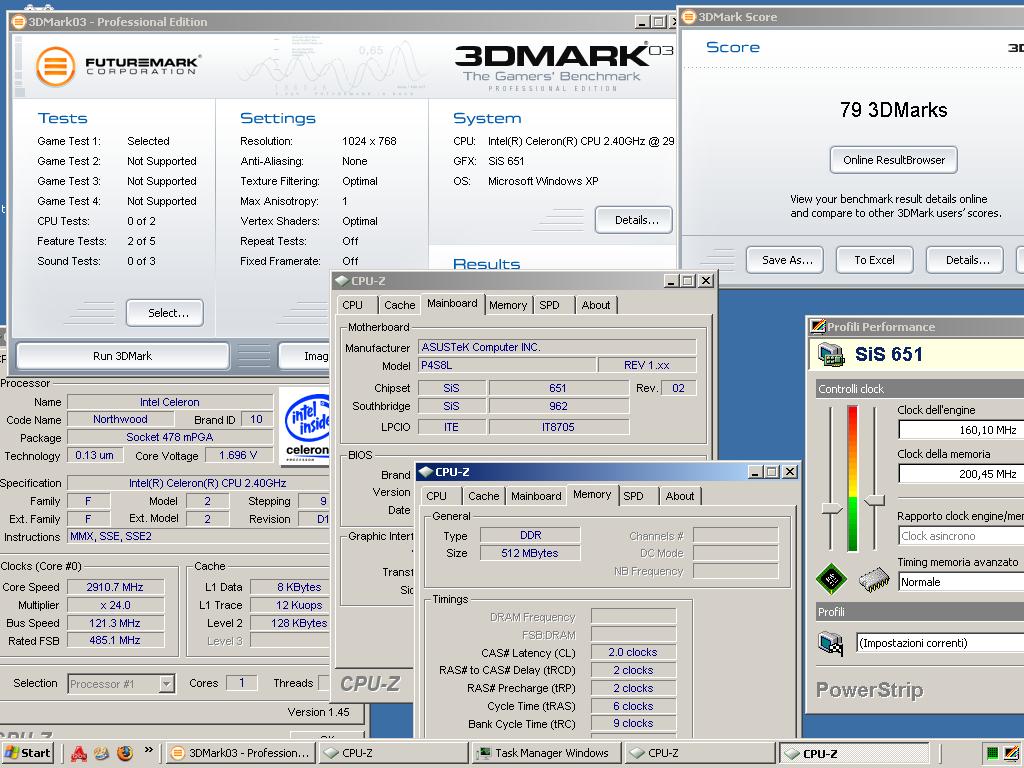Screen dimensions: 1024x768
Task: Click the Core Voltage value 1.696 V
Action: click(238, 455)
